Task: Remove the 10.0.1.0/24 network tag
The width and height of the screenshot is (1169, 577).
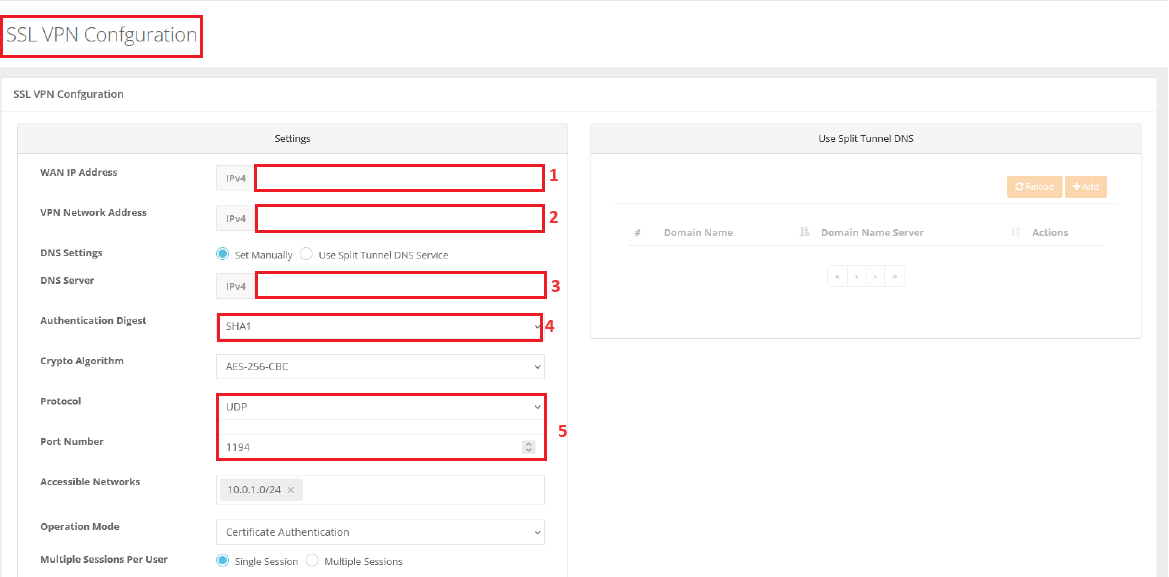Action: 290,490
